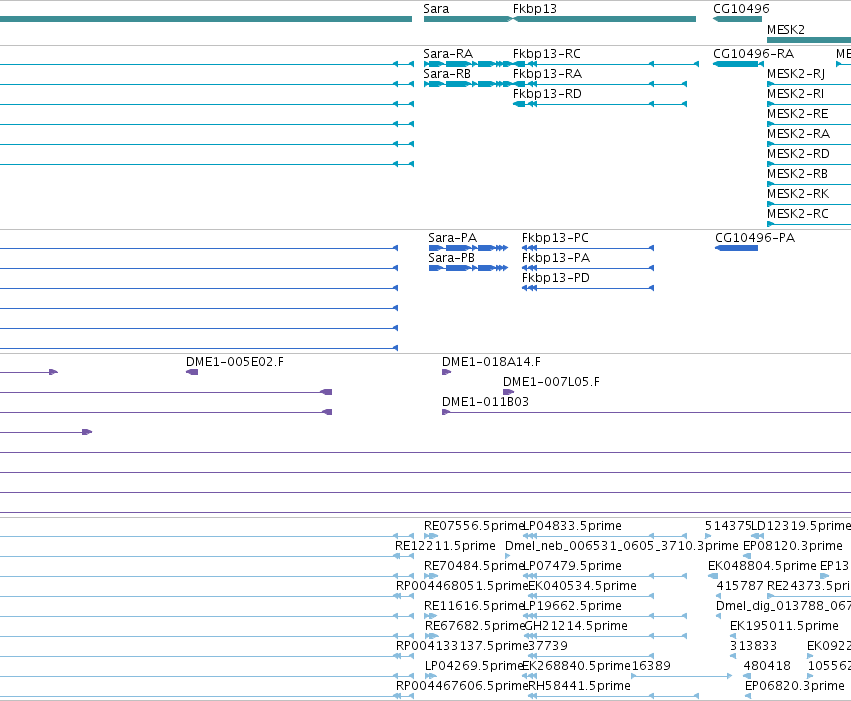Click the RP004467606.5prime EST label
The height and width of the screenshot is (701, 851).
point(462,686)
